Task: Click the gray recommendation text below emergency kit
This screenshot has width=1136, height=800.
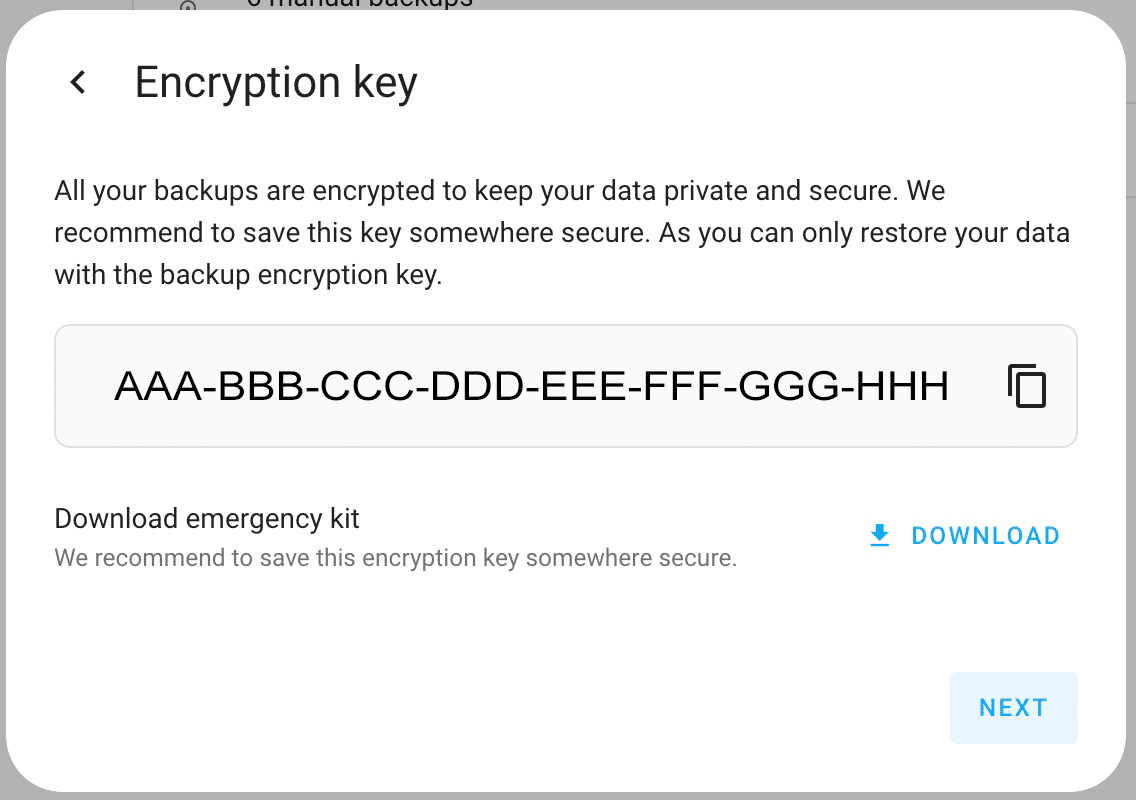Action: [x=396, y=558]
